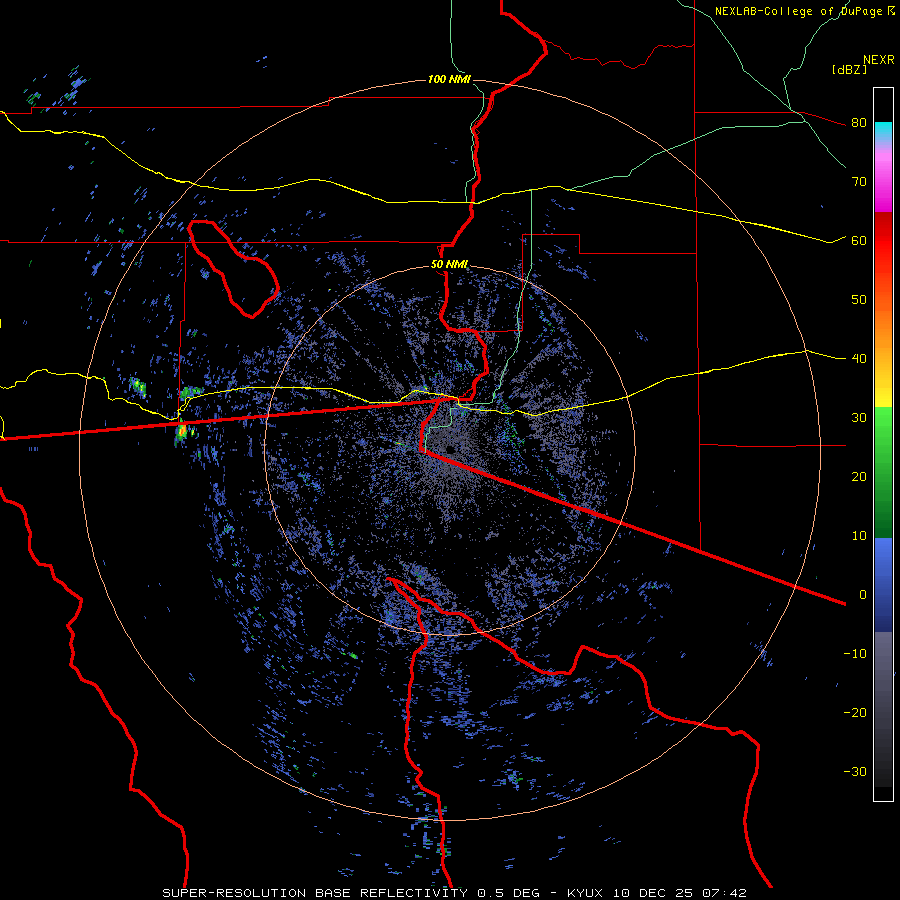
Task: Click the 40 dBZ scale value
Action: point(859,359)
